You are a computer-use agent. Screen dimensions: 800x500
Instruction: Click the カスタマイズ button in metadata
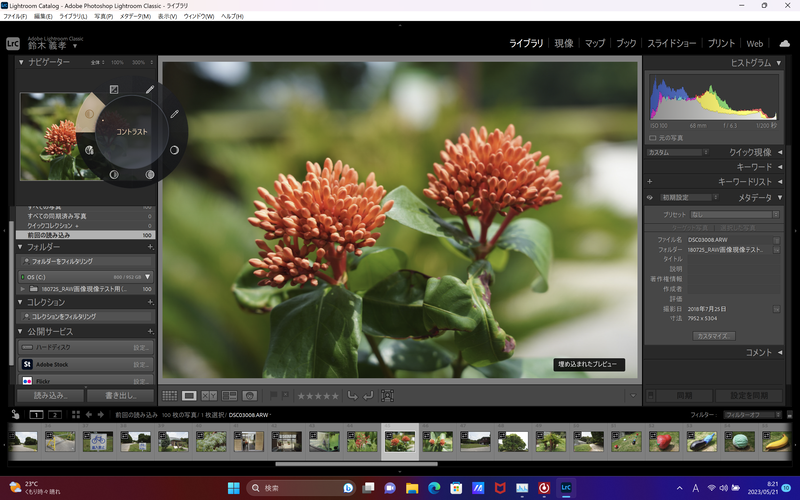713,336
